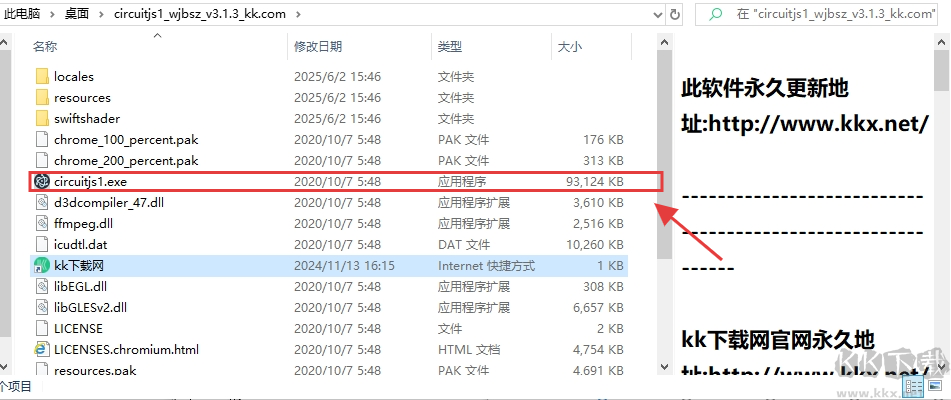951x400 pixels.
Task: Select chrome_100_percent.pak file name
Action: click(126, 139)
